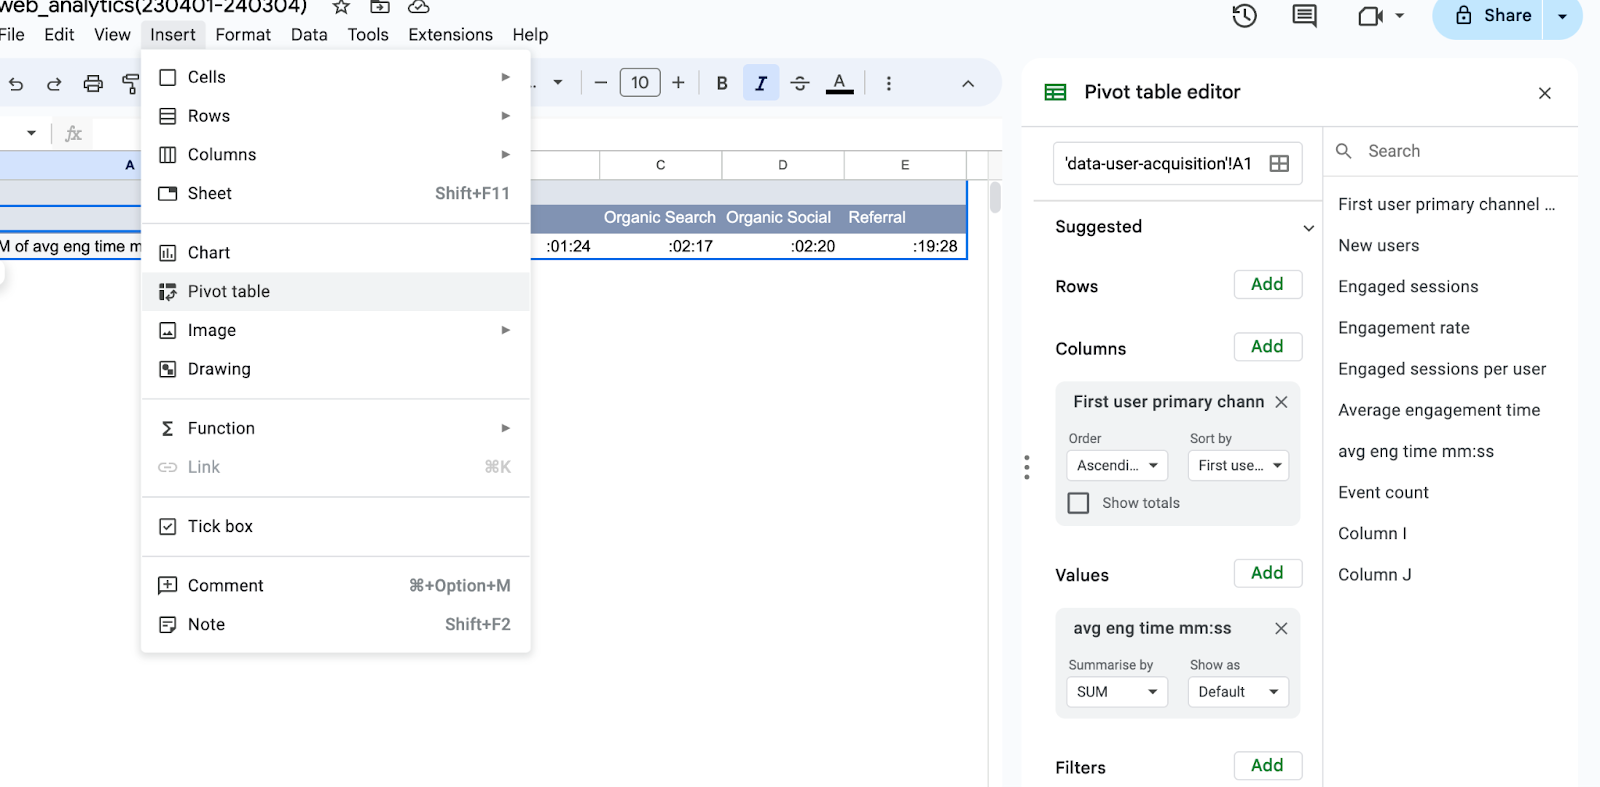1600x787 pixels.
Task: Click the bold formatting button
Action: click(x=722, y=84)
